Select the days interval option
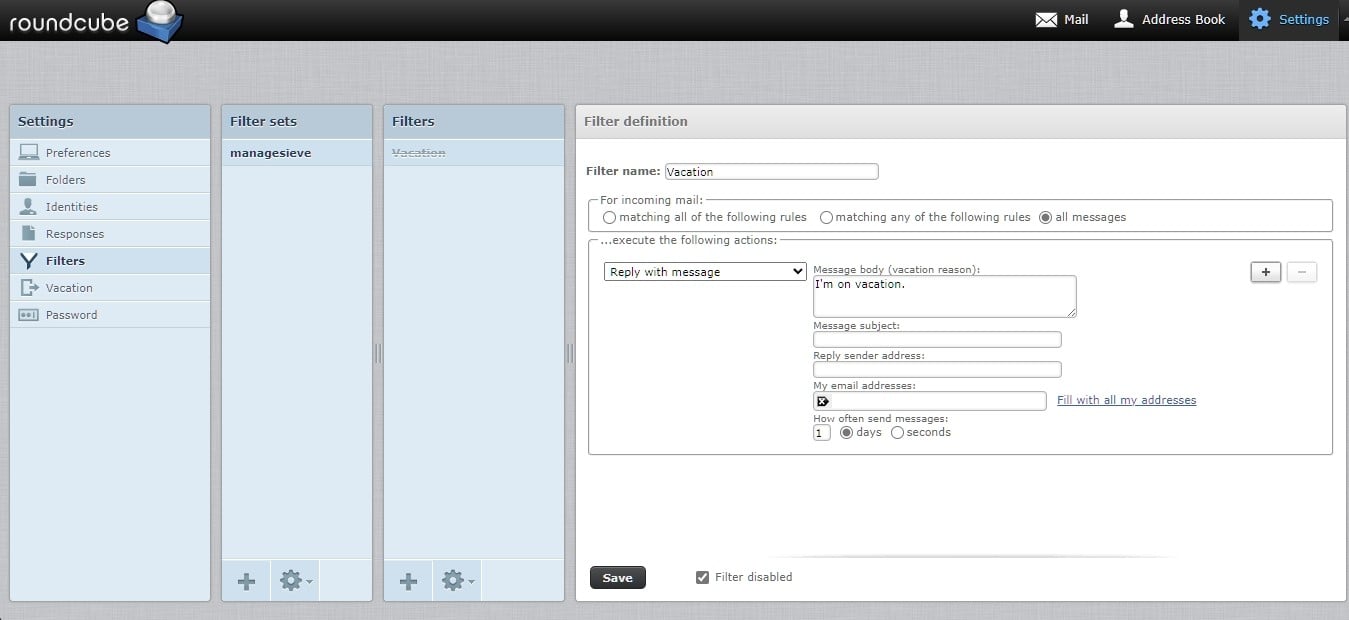Viewport: 1349px width, 620px height. click(x=847, y=433)
